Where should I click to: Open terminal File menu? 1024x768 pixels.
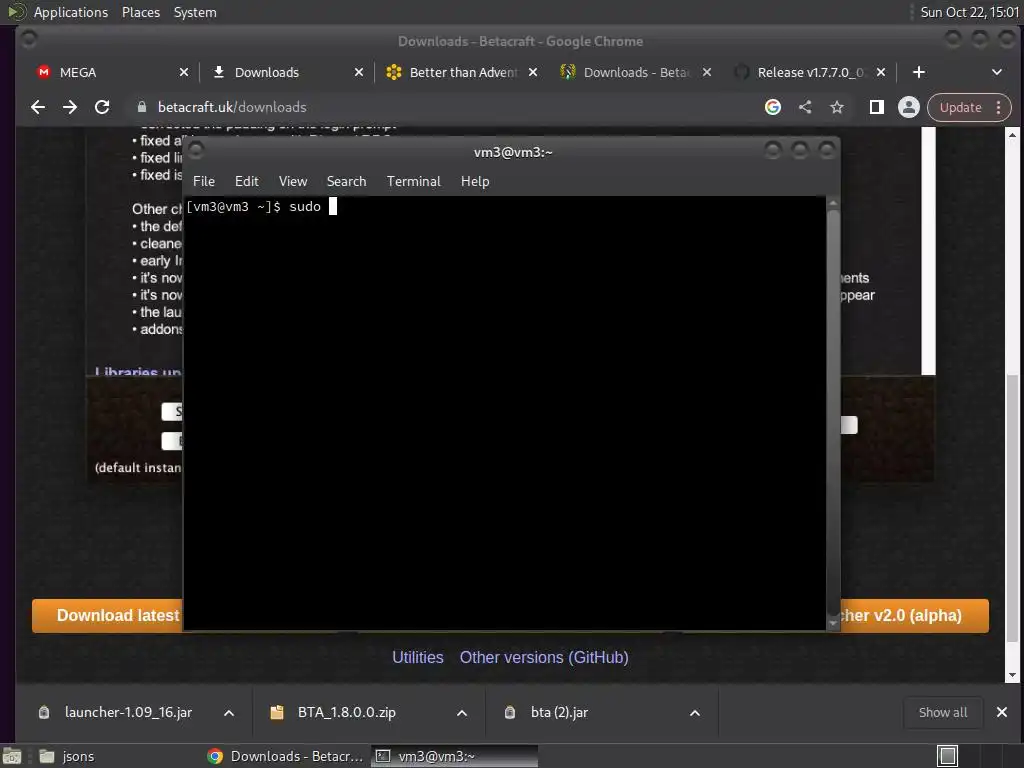click(204, 182)
